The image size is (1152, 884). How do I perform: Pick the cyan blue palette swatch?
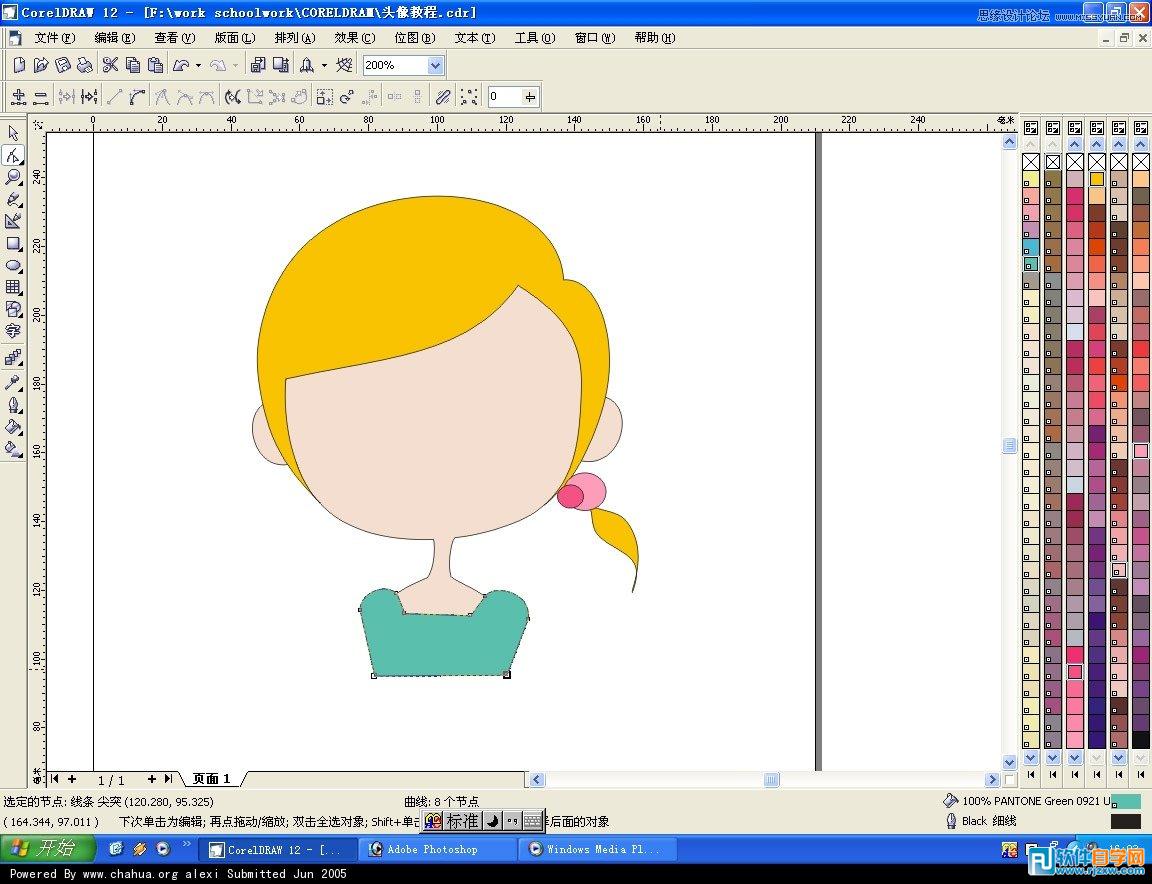(1031, 247)
